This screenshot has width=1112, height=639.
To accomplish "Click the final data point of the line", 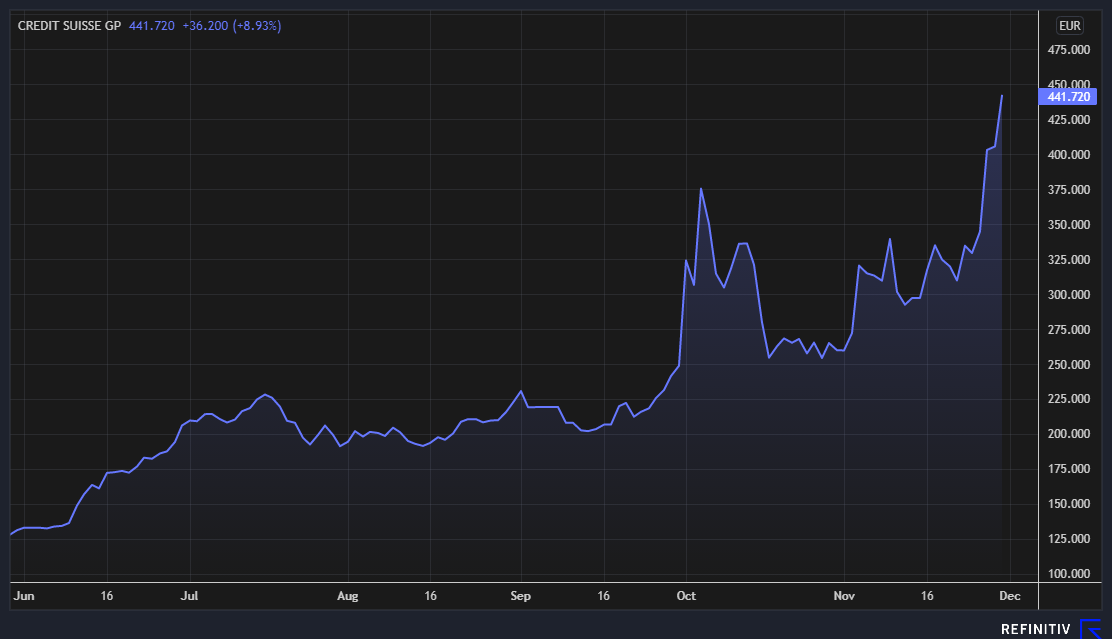I will point(1001,96).
